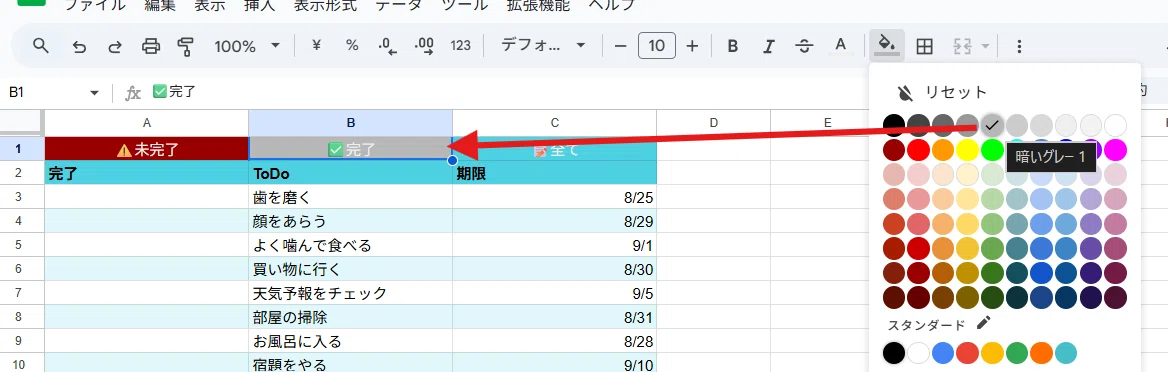Select the 期限 header cell
Viewport: 1168px width, 372px height.
coord(554,173)
